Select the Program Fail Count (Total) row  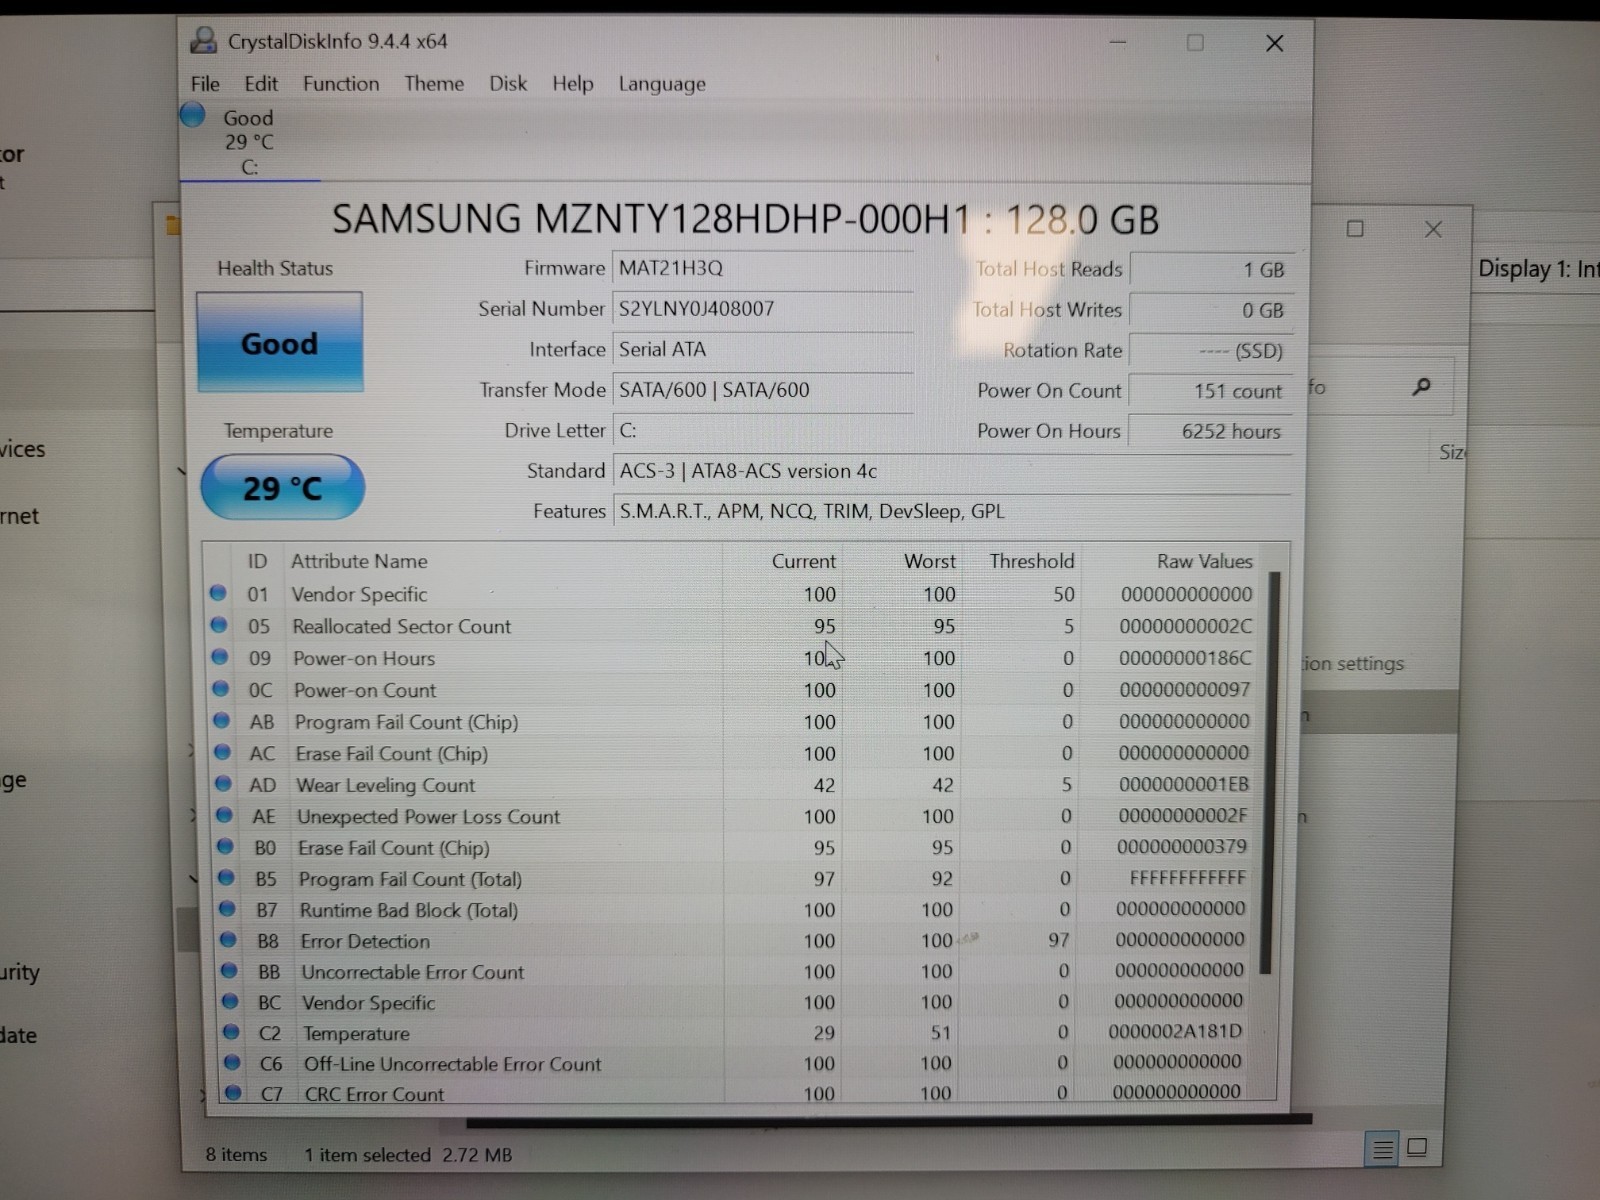pyautogui.click(x=732, y=879)
